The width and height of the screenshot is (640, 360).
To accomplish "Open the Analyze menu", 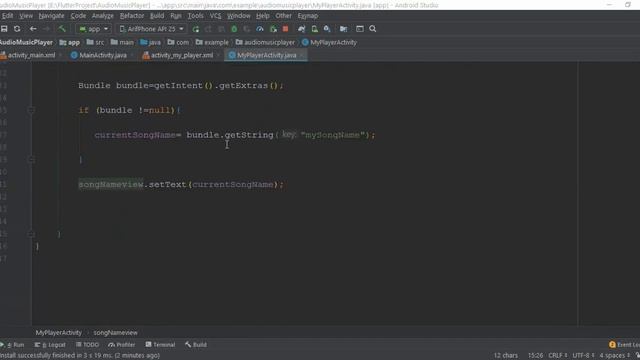I will [103, 16].
